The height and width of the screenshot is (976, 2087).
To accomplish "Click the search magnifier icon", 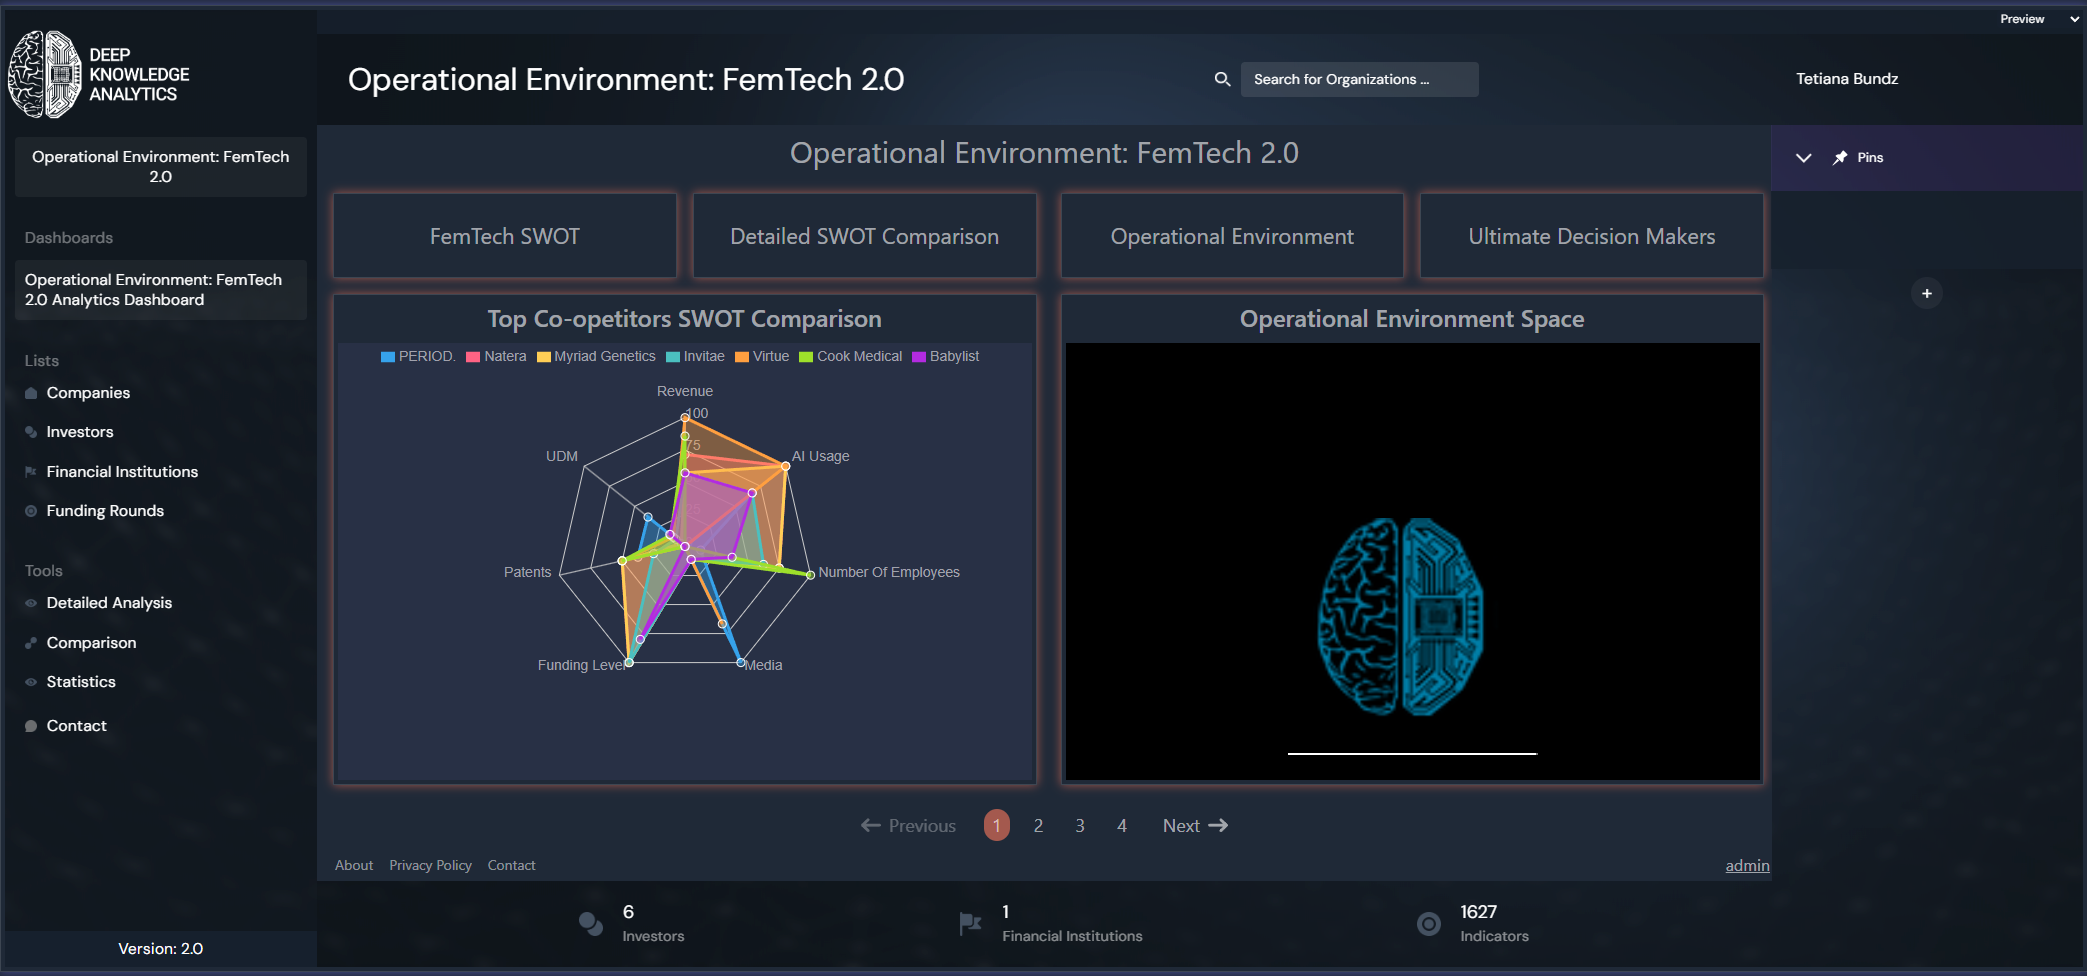I will [x=1222, y=79].
